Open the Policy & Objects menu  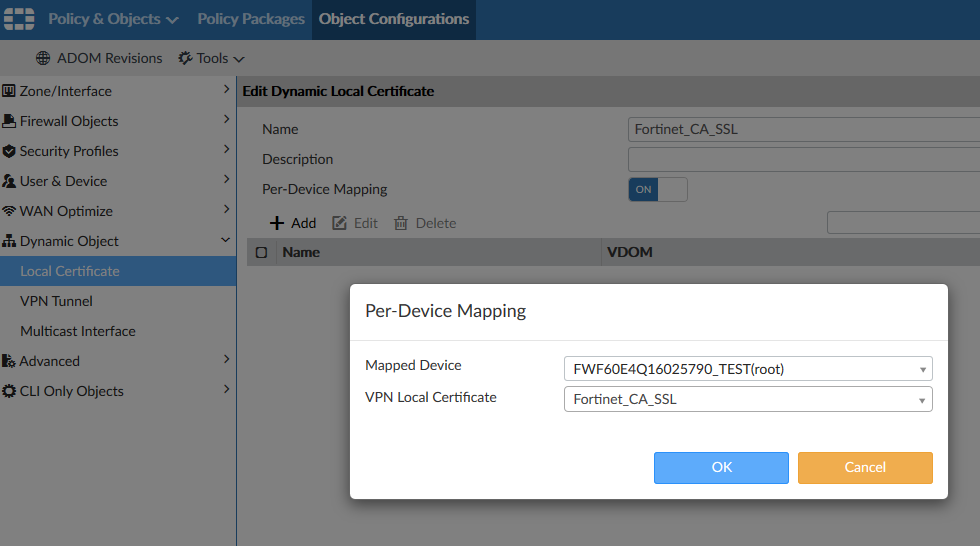(x=113, y=19)
